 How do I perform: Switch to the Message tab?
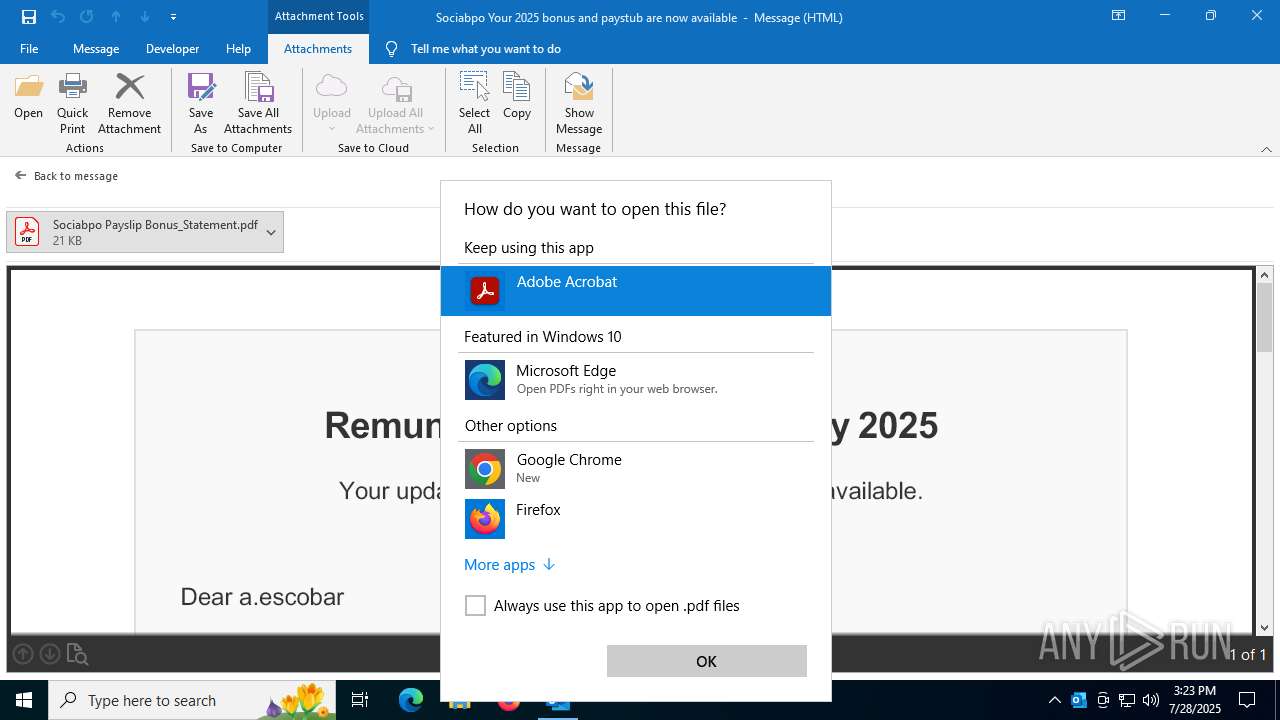pyautogui.click(x=96, y=49)
